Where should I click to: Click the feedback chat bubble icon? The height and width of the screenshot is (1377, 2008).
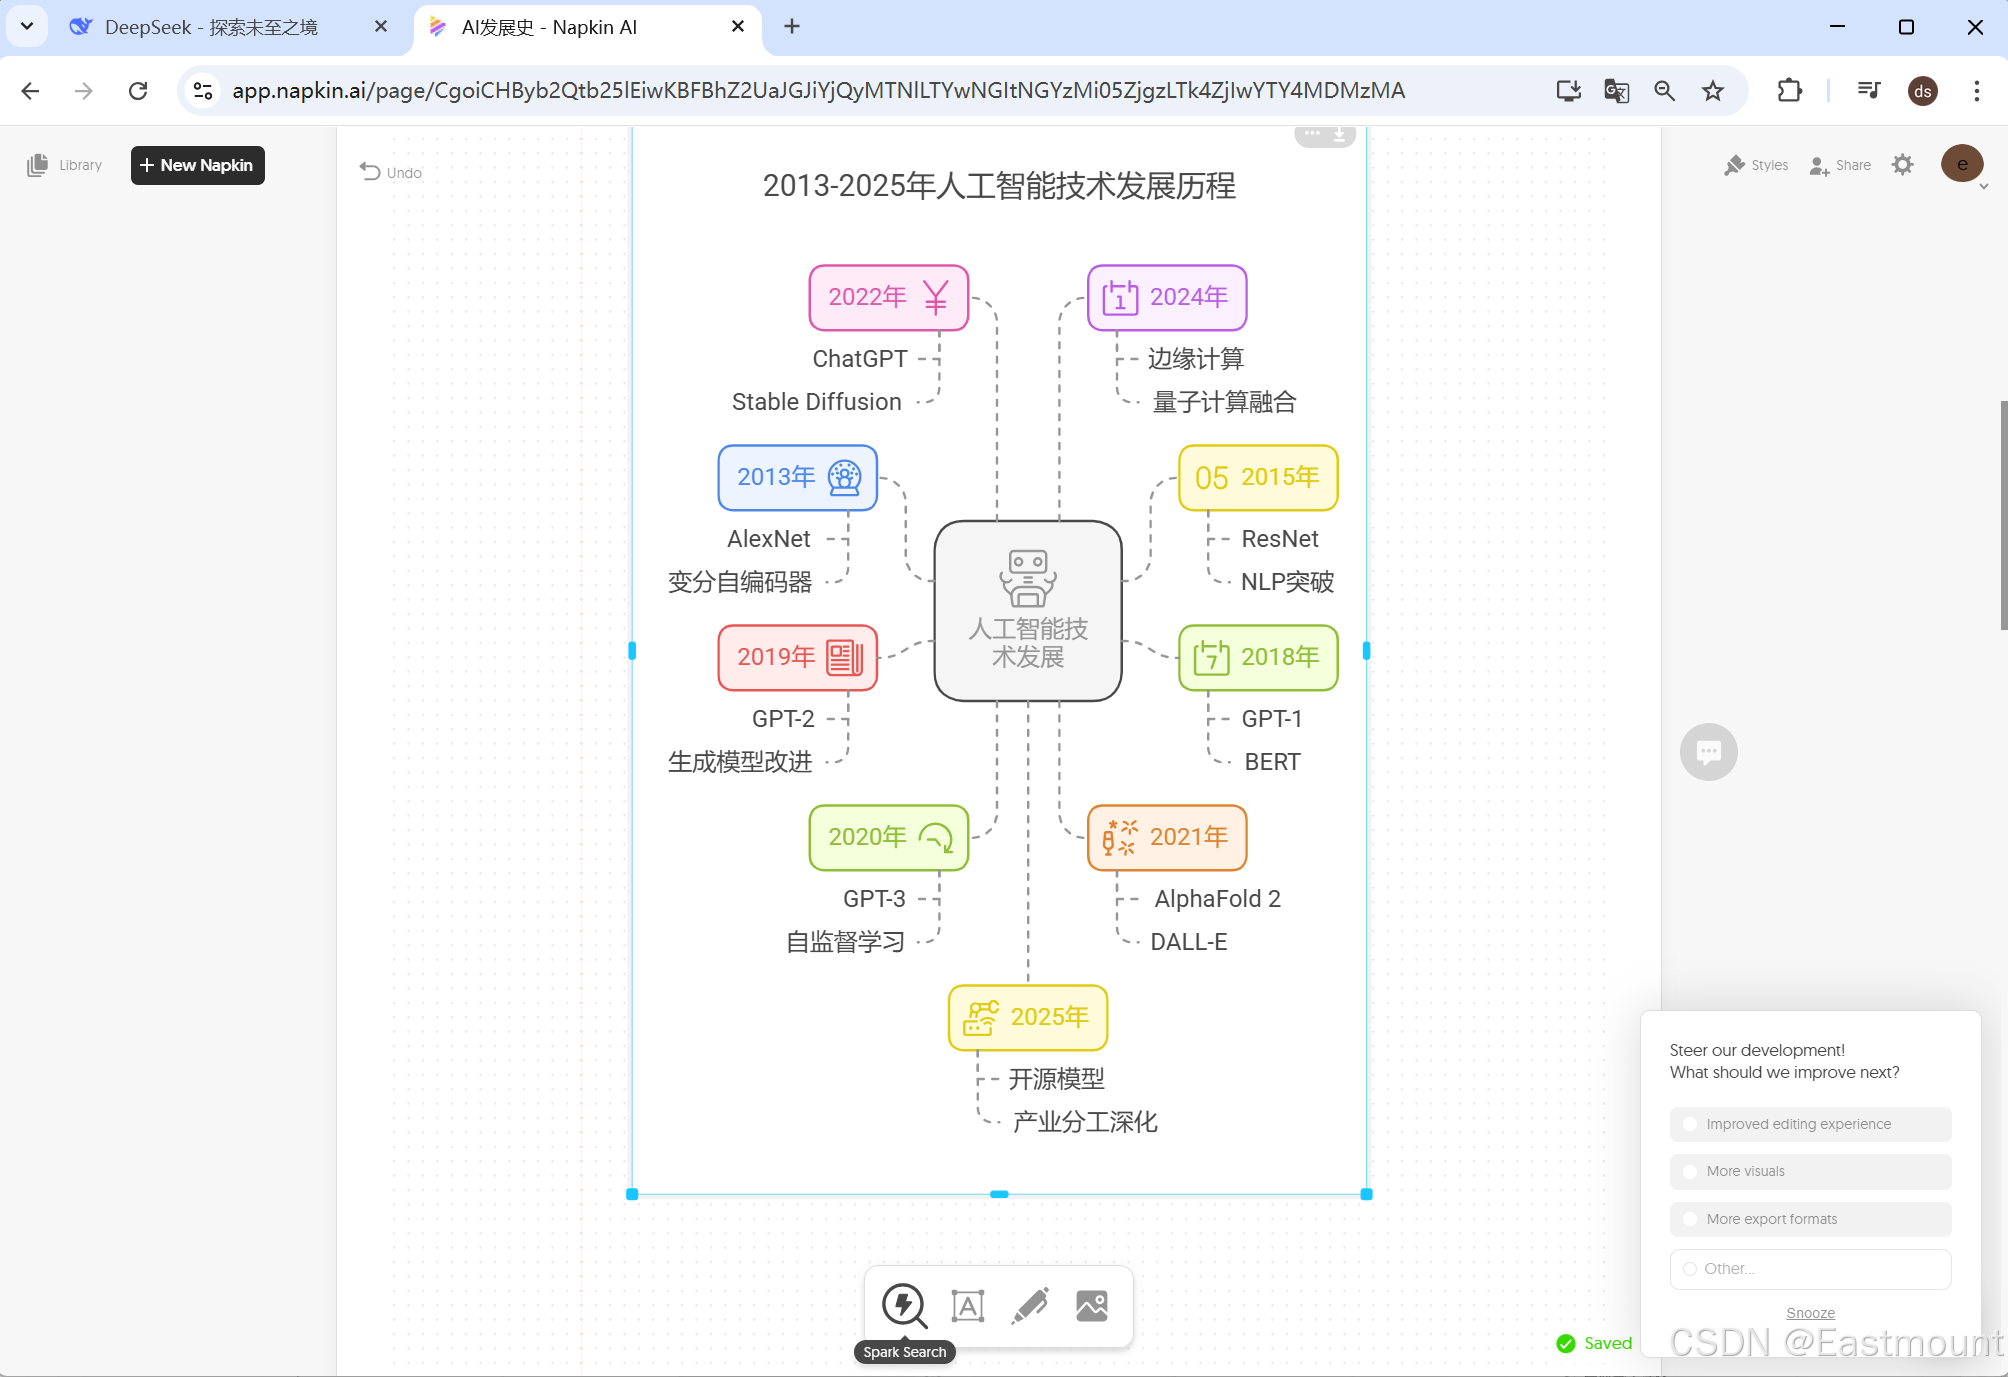tap(1708, 751)
